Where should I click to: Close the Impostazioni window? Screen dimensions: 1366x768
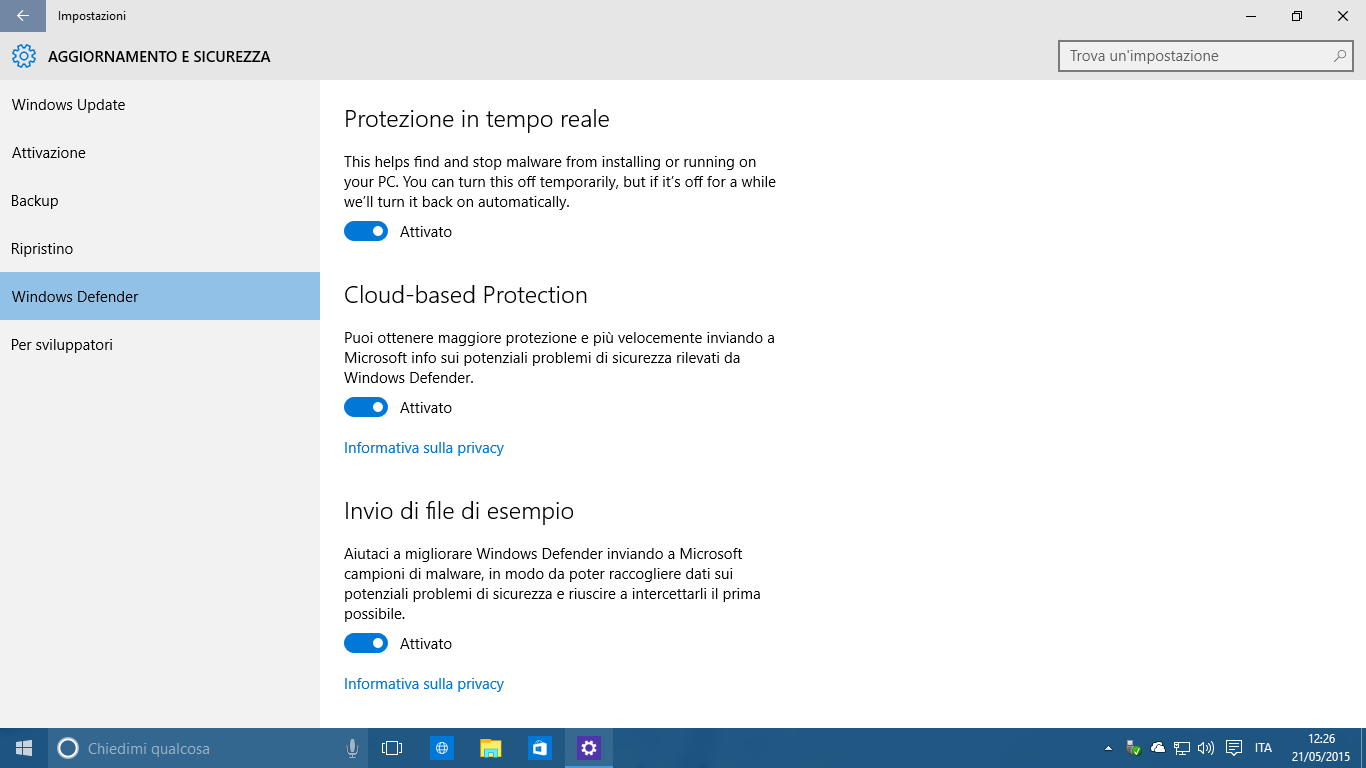tap(1343, 16)
